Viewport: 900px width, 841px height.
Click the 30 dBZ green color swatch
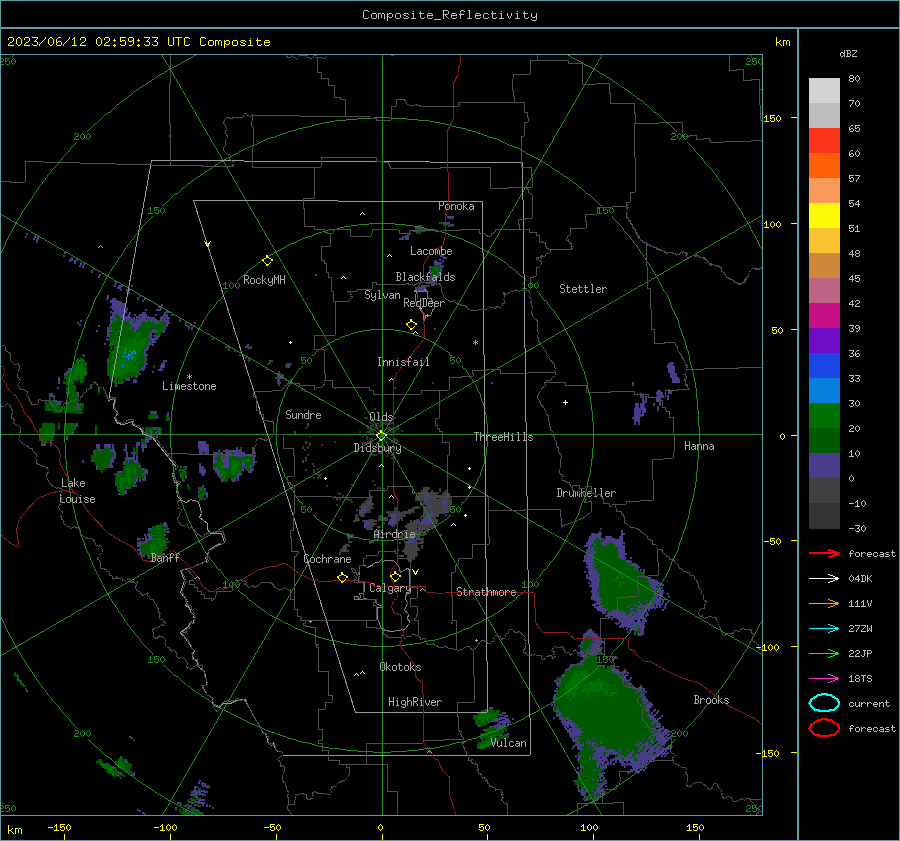[824, 415]
